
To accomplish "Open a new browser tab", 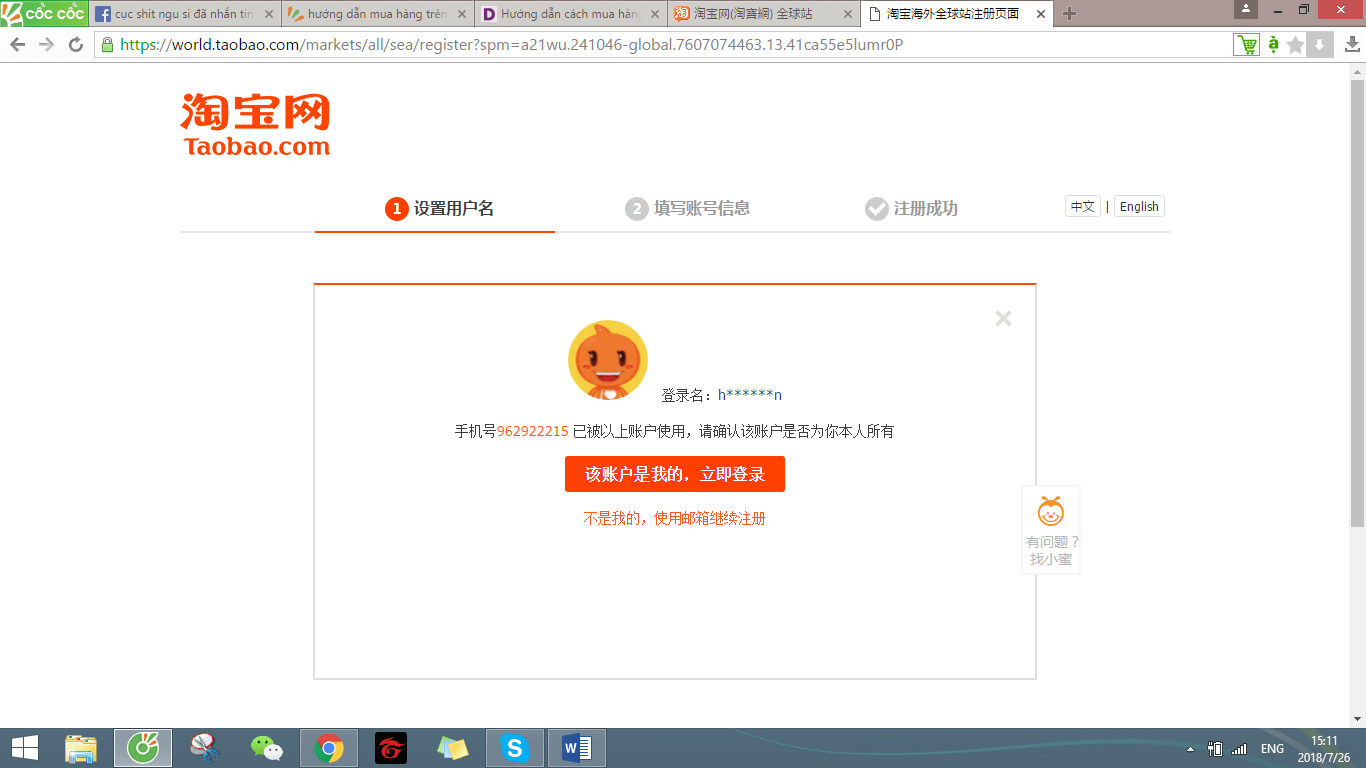I will click(1070, 14).
